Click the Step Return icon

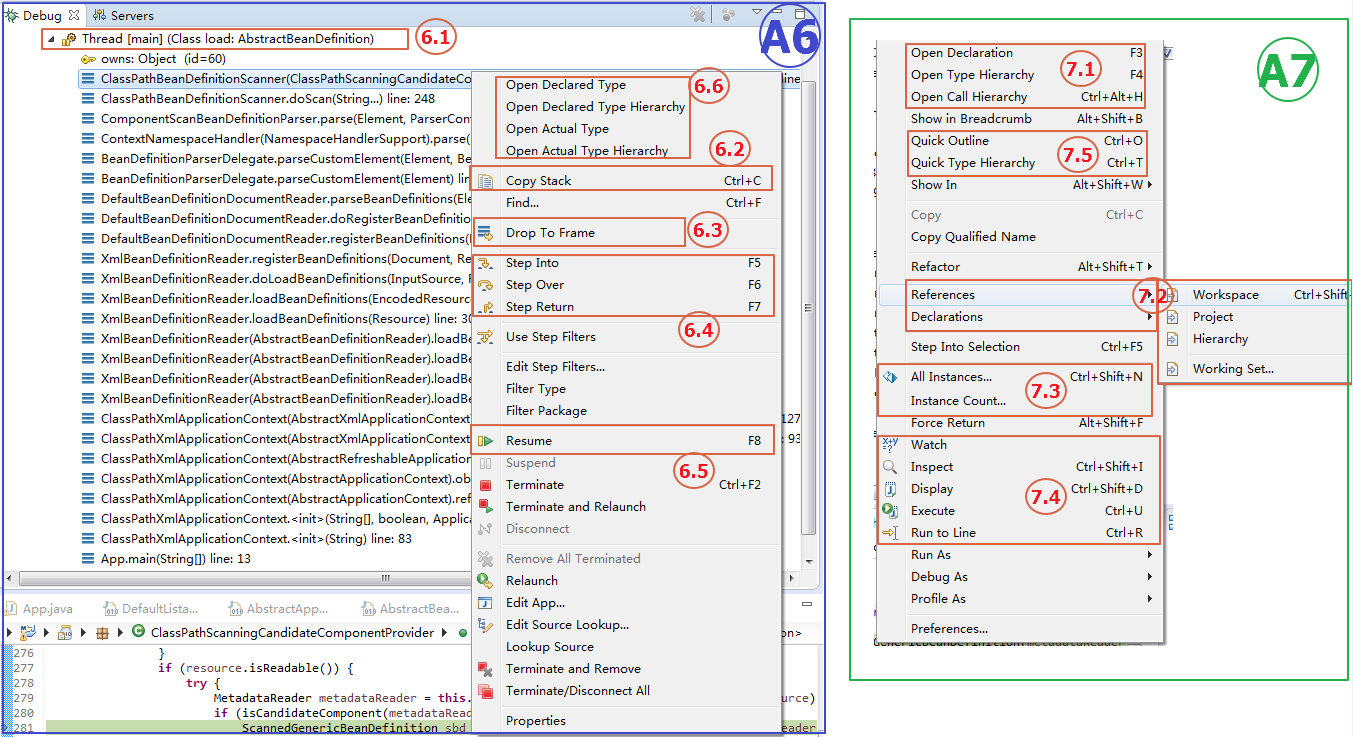click(485, 305)
